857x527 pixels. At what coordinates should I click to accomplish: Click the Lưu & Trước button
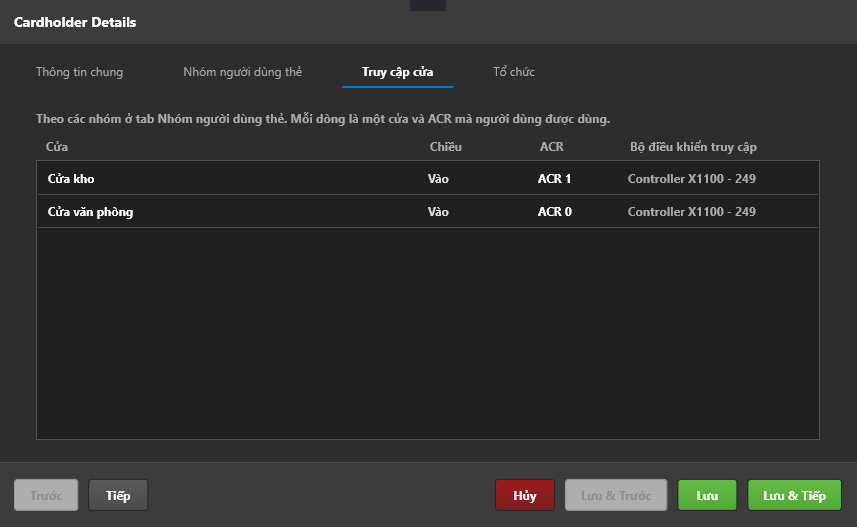[616, 495]
